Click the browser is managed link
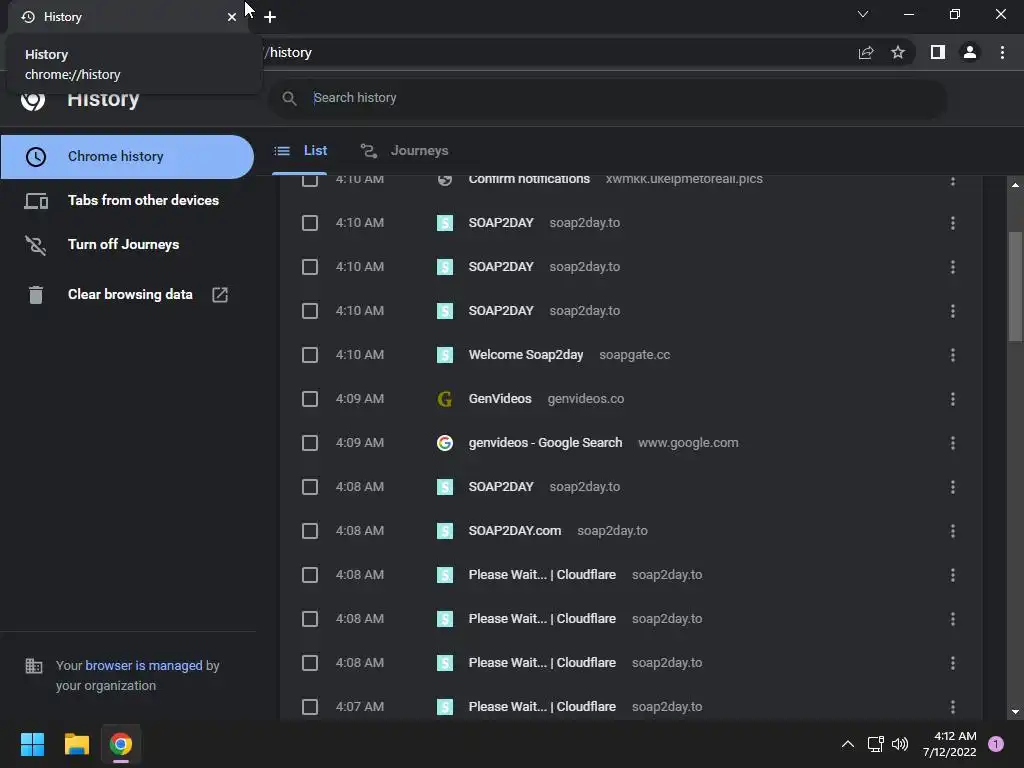The height and width of the screenshot is (768, 1024). [x=144, y=665]
